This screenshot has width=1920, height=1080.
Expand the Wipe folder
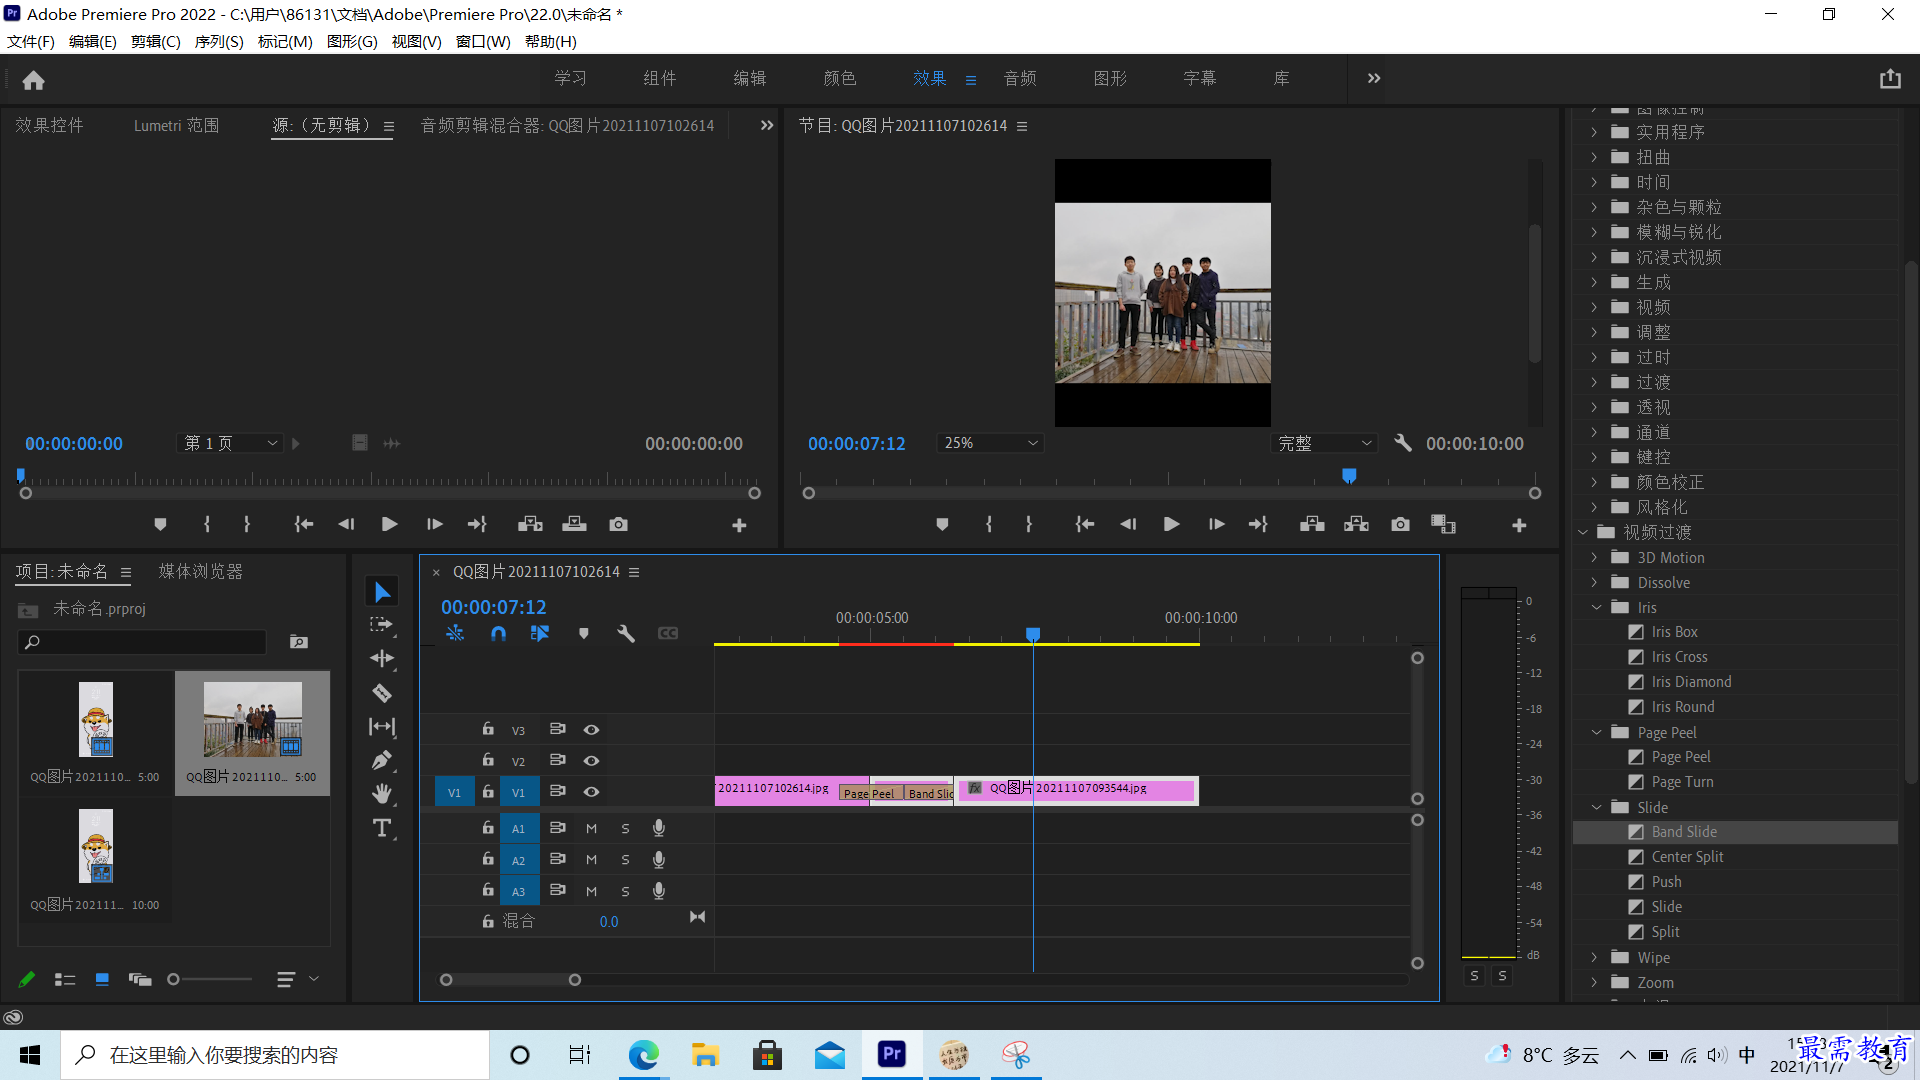point(1594,958)
